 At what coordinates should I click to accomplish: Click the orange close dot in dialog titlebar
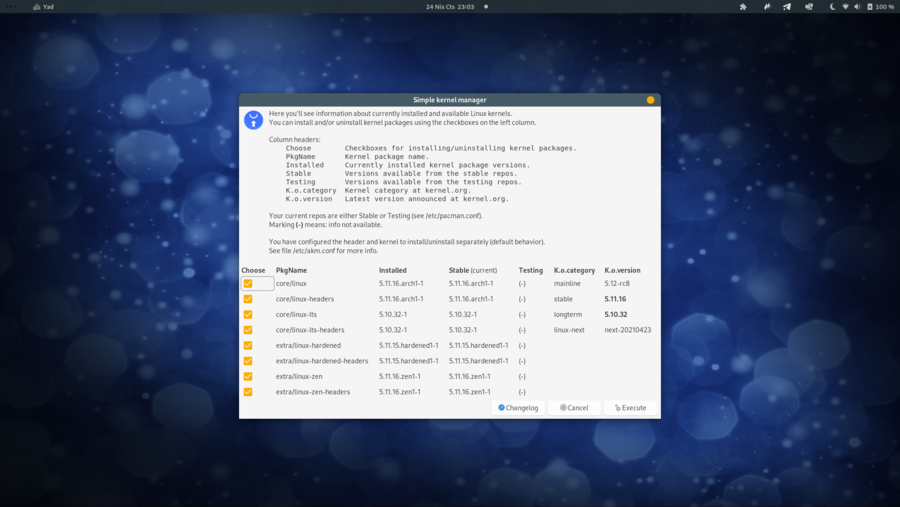(650, 100)
